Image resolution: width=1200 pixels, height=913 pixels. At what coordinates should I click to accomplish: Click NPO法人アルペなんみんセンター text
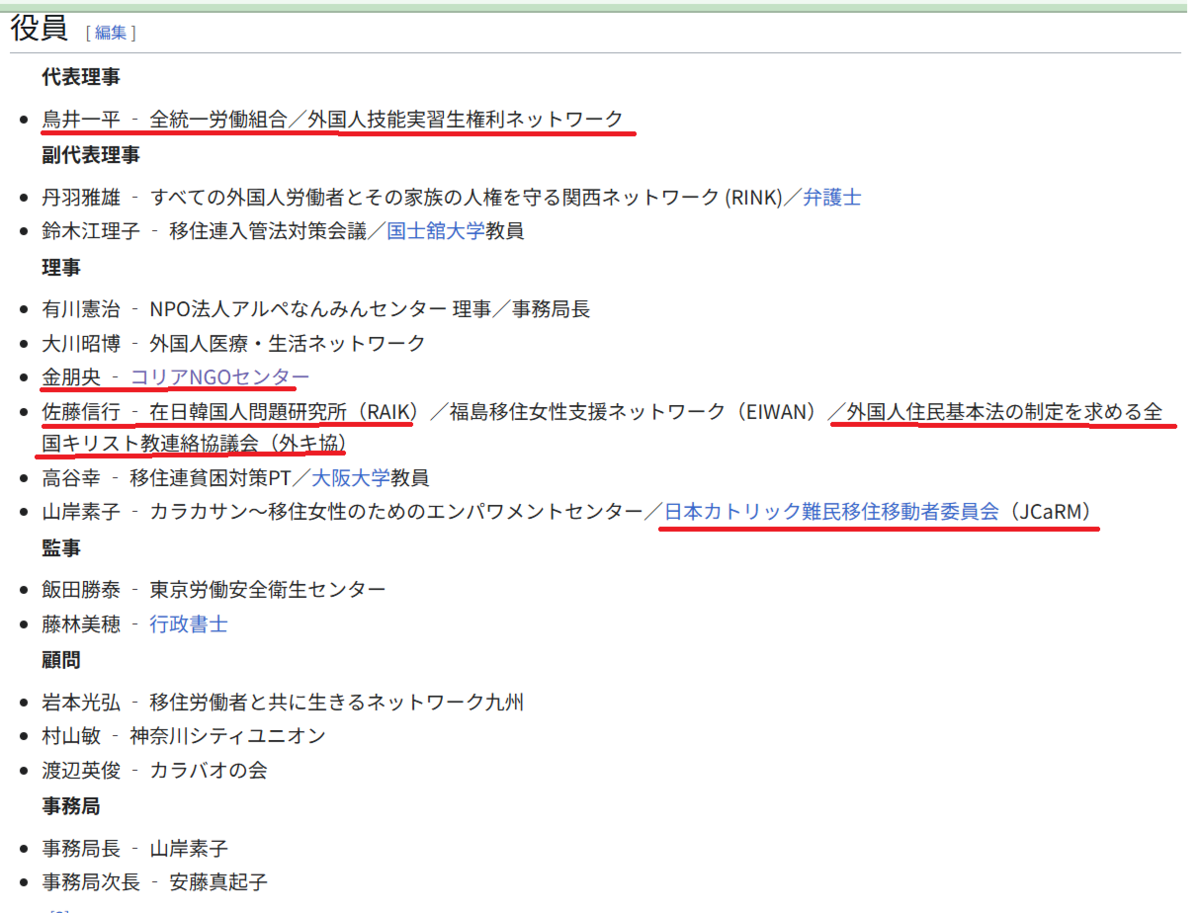tap(297, 309)
